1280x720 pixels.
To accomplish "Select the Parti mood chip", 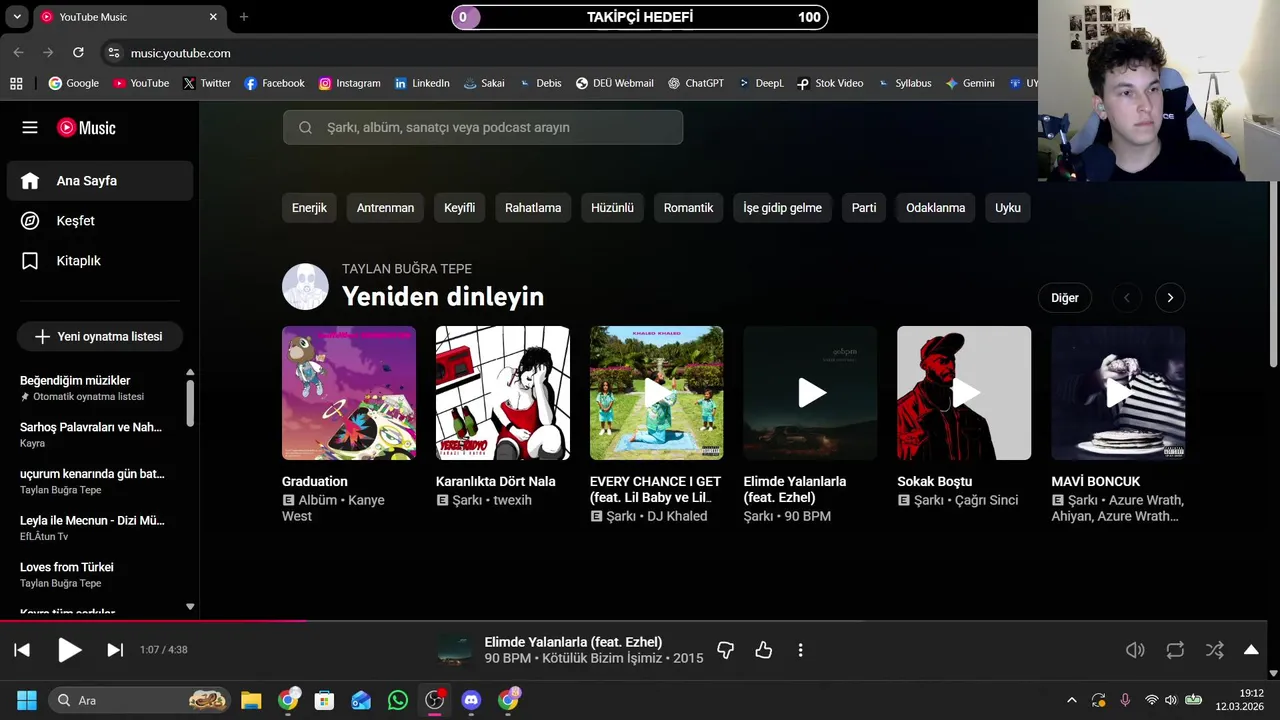I will (864, 208).
